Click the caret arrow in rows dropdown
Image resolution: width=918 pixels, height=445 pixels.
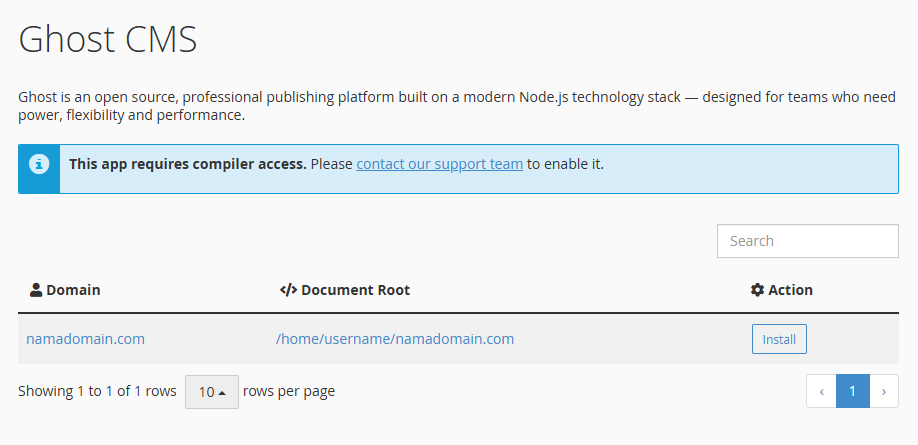point(222,393)
